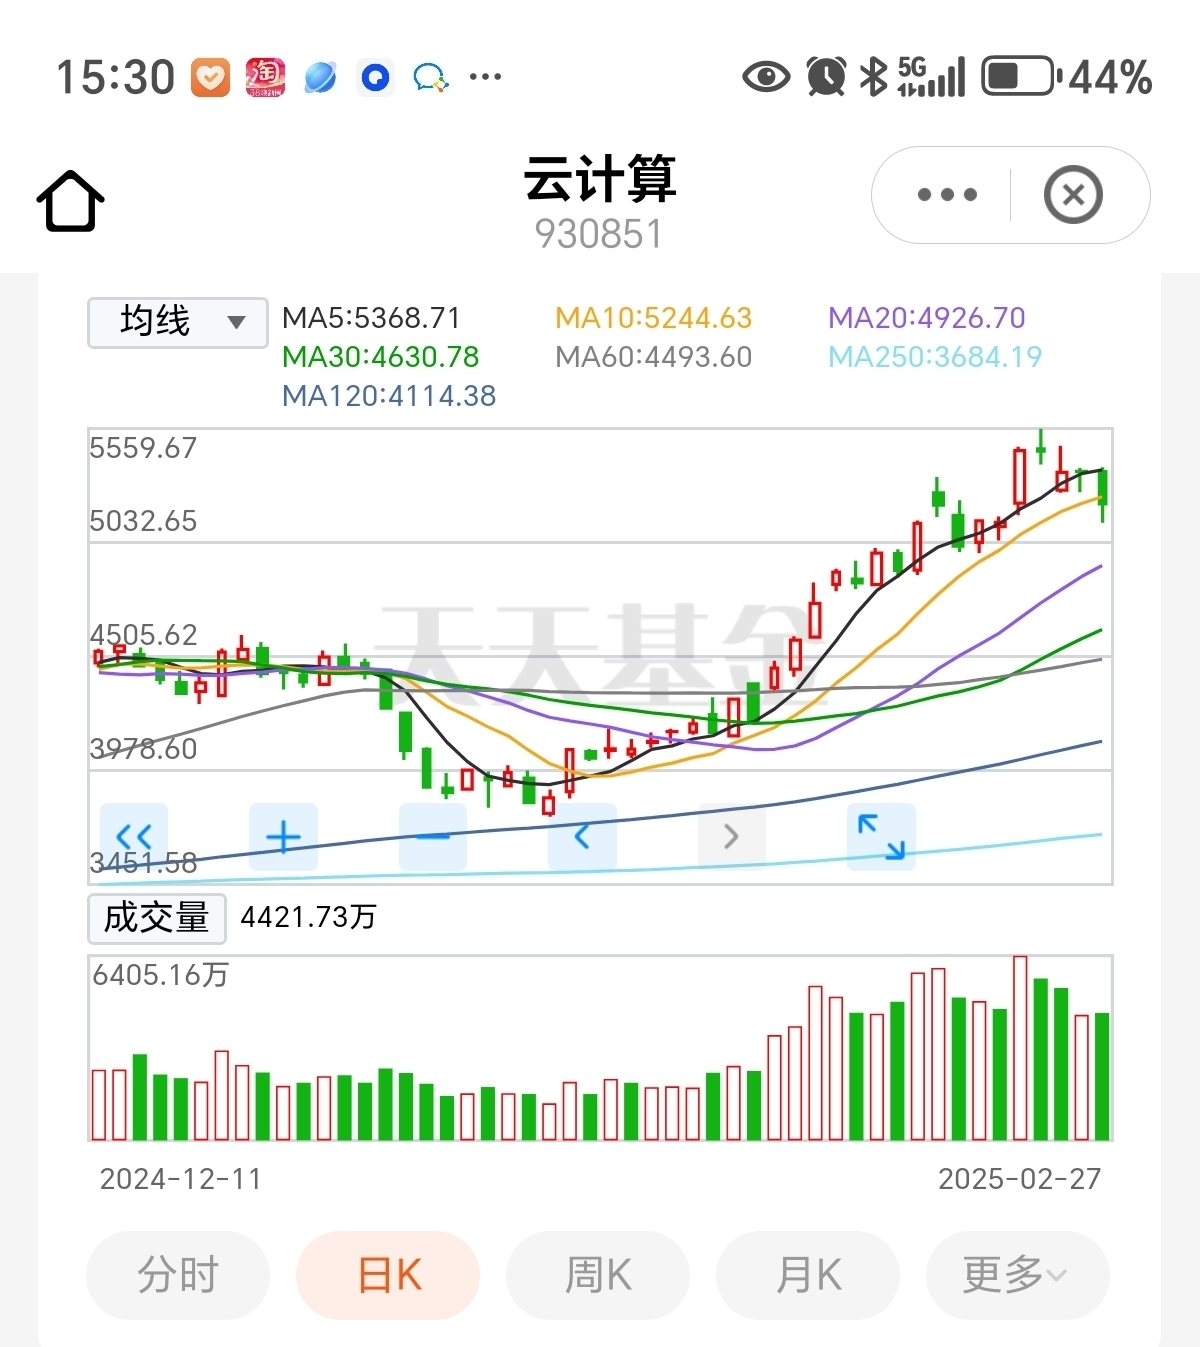Expand the 更多 more periods dropdown
The height and width of the screenshot is (1347, 1200).
(1018, 1275)
